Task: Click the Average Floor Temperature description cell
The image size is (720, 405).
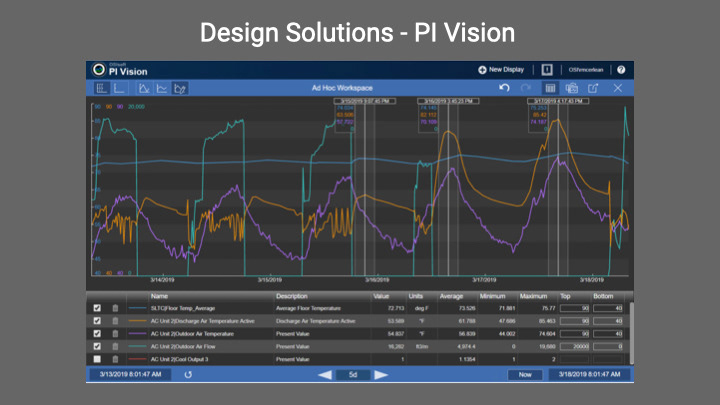Action: [x=308, y=308]
